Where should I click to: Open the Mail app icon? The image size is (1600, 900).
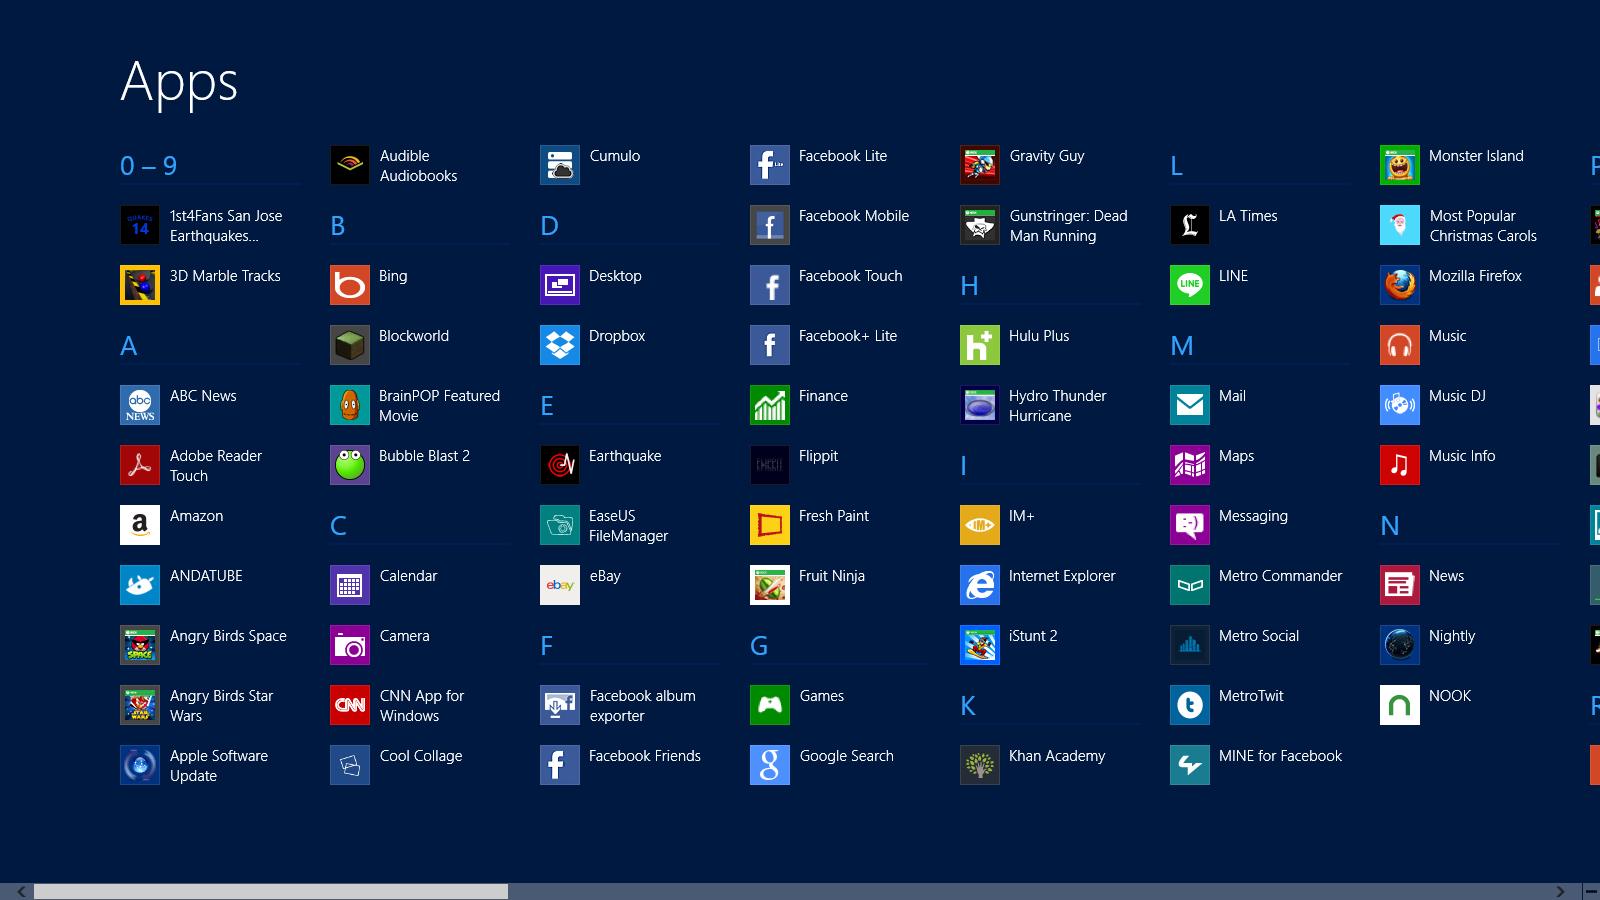[x=1190, y=405]
